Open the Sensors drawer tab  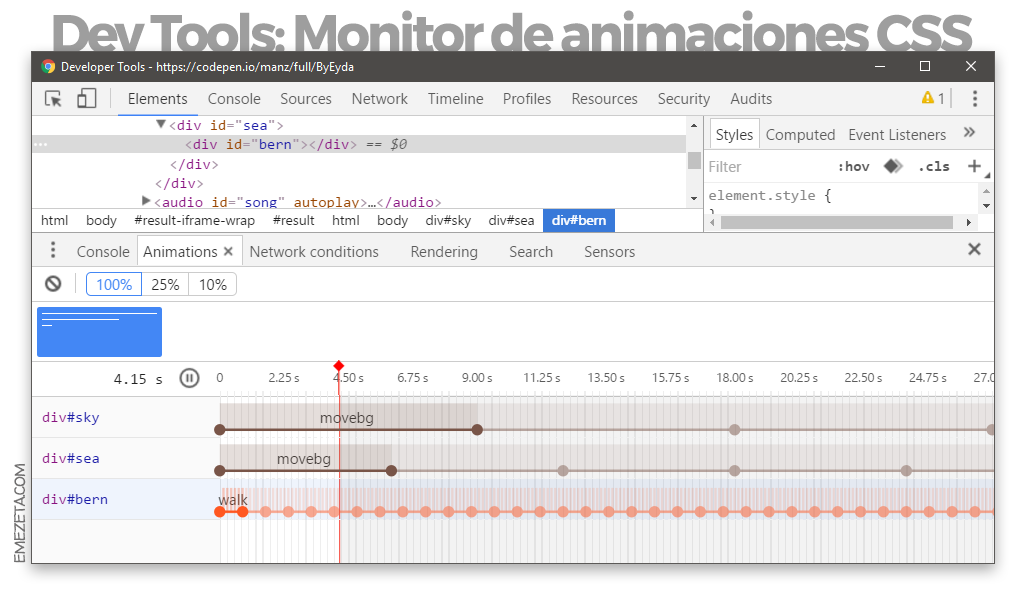(x=609, y=252)
